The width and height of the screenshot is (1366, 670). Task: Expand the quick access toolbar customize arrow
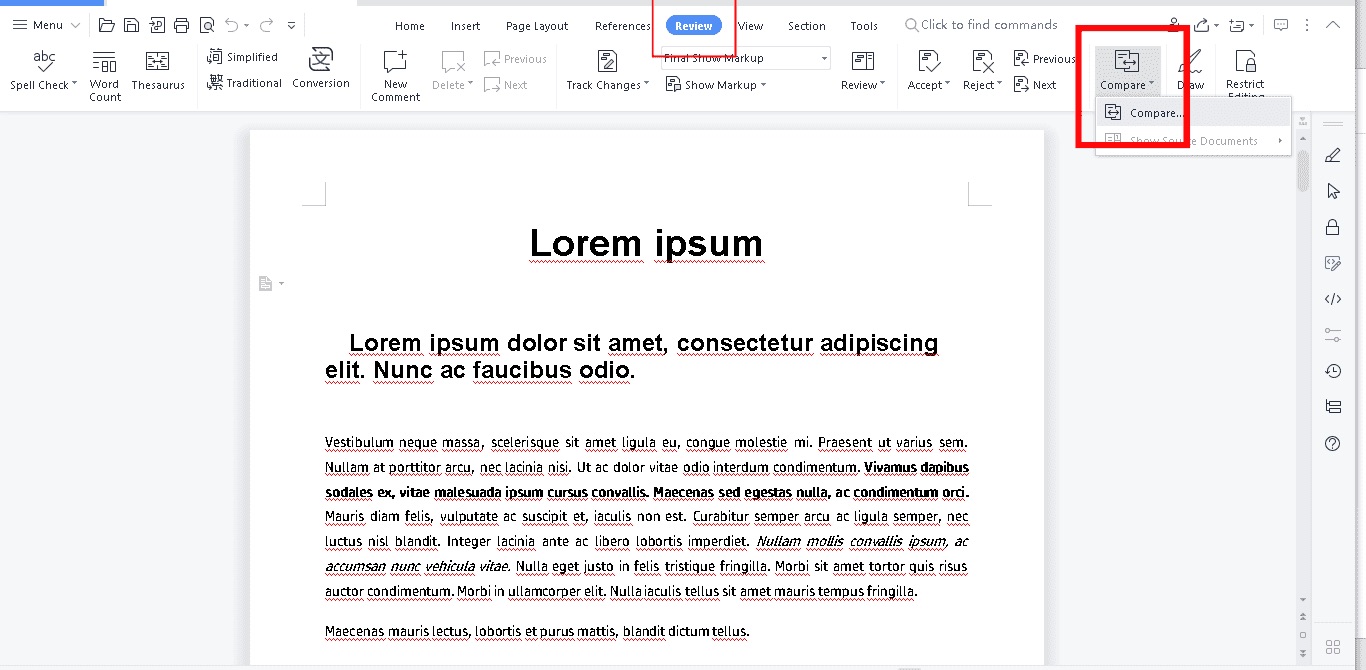click(x=291, y=25)
